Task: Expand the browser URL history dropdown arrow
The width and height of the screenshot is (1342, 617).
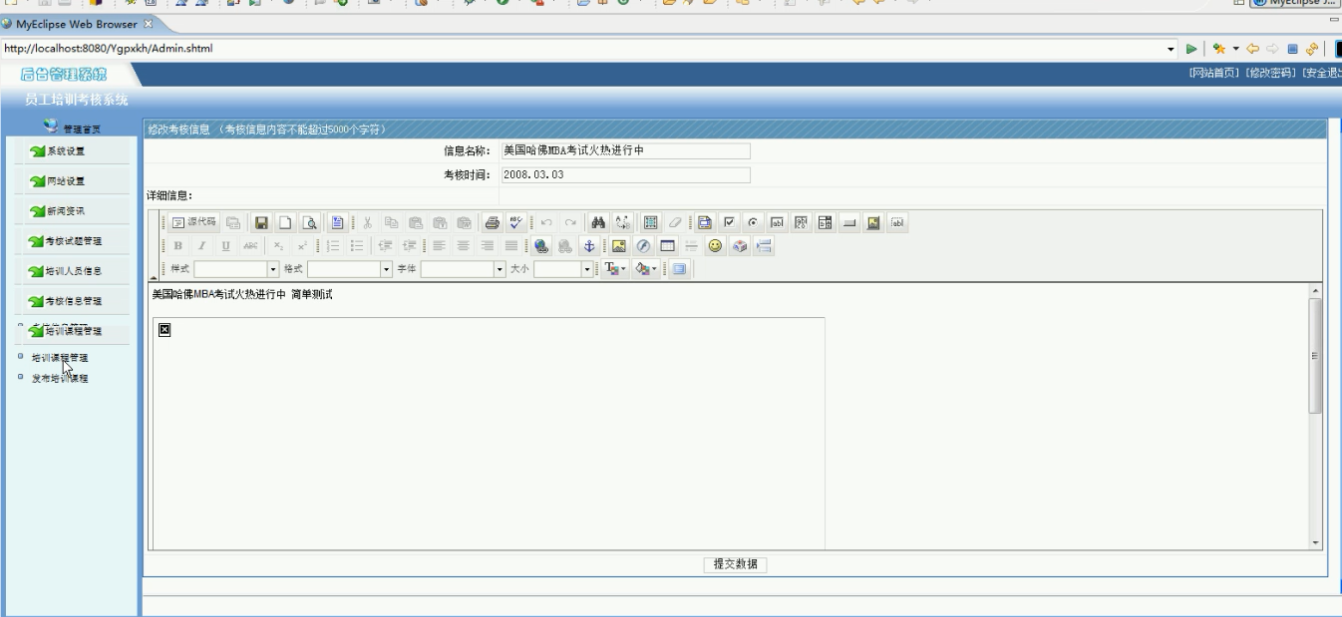Action: tap(1171, 48)
